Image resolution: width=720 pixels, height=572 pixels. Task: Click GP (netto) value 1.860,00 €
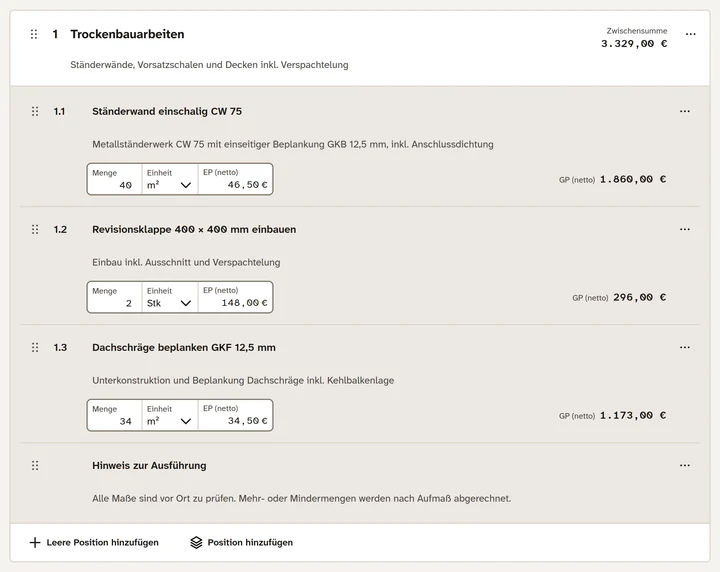(x=633, y=179)
